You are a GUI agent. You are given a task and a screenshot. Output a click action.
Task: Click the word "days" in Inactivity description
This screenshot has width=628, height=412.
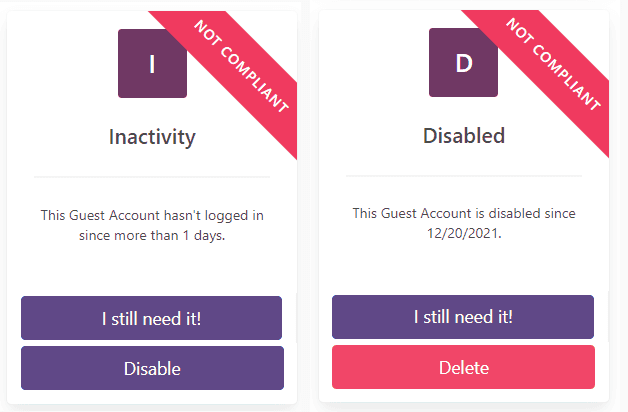(209, 236)
